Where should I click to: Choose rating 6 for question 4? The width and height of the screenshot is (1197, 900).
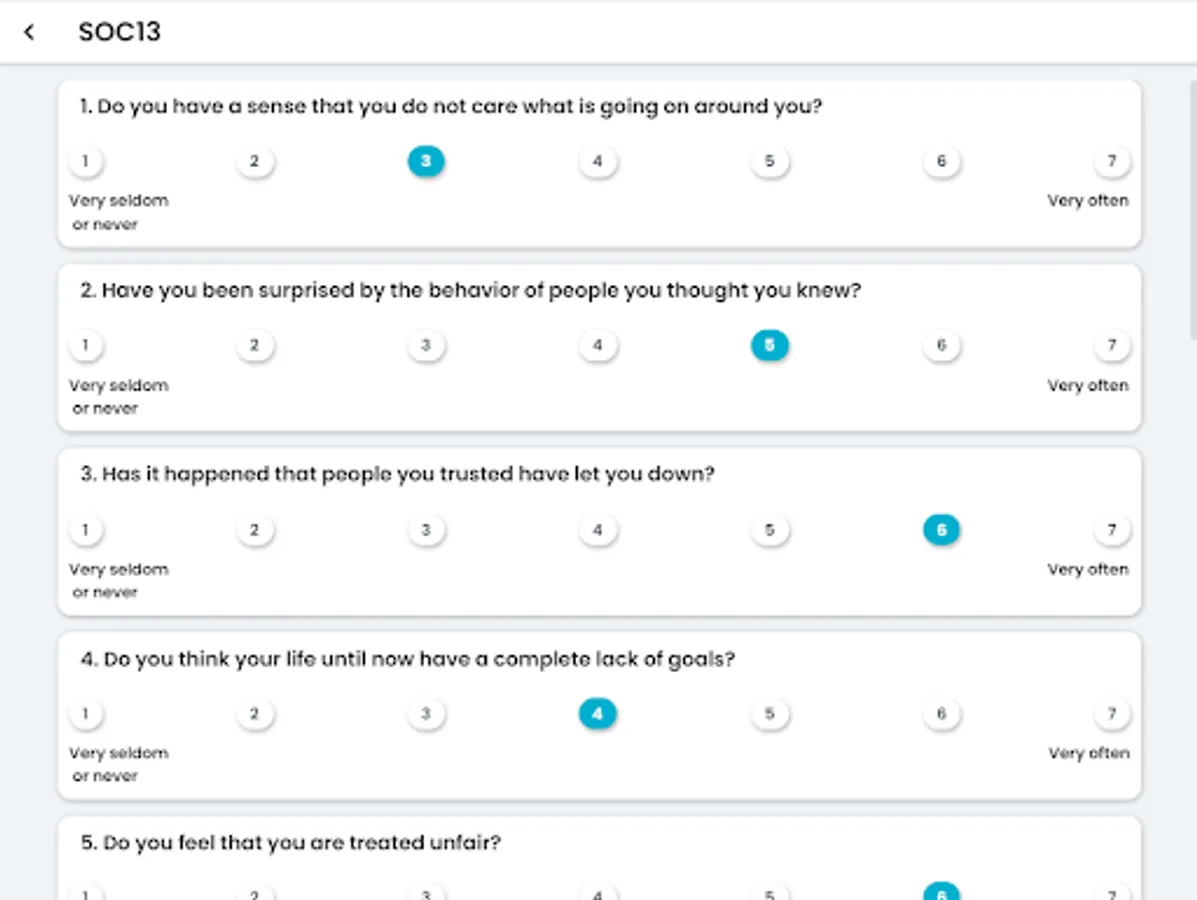pos(941,714)
